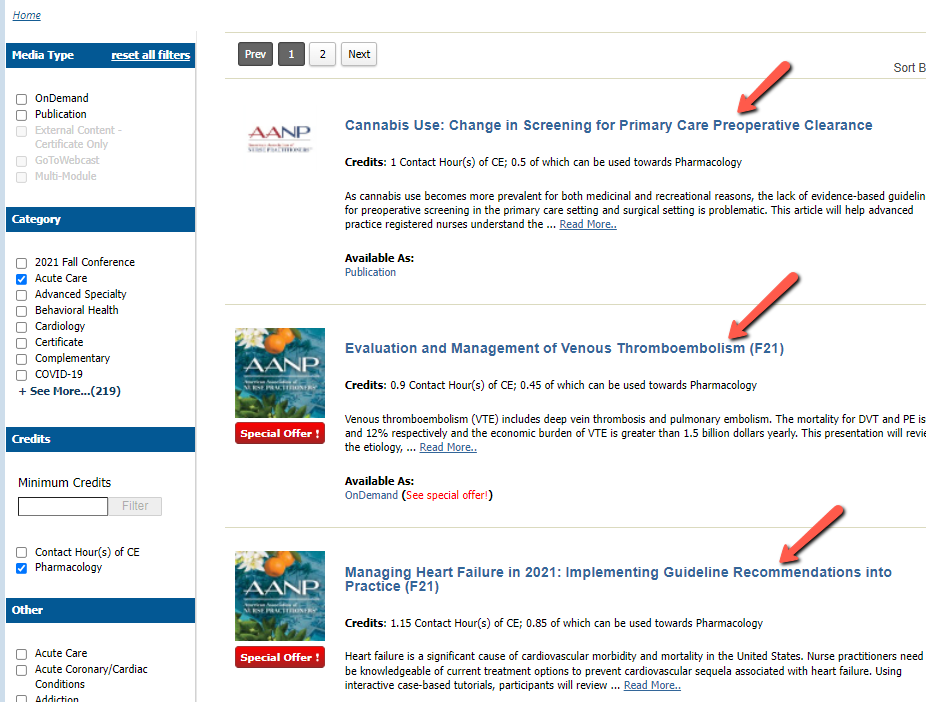
Task: Tick the COVID-19 category checkbox
Action: pyautogui.click(x=21, y=375)
